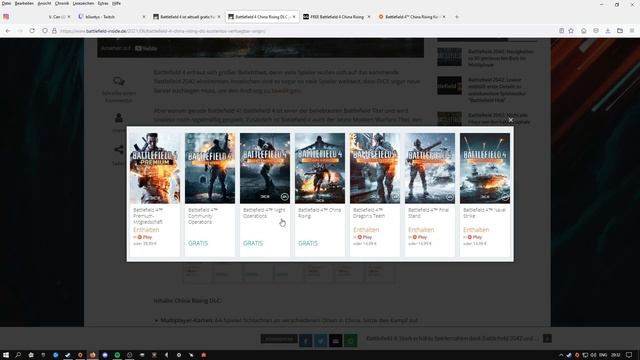This screenshot has height=360, width=640.
Task: Open 'Ansehen auf YouTube' link on video
Action: pyautogui.click(x=129, y=48)
